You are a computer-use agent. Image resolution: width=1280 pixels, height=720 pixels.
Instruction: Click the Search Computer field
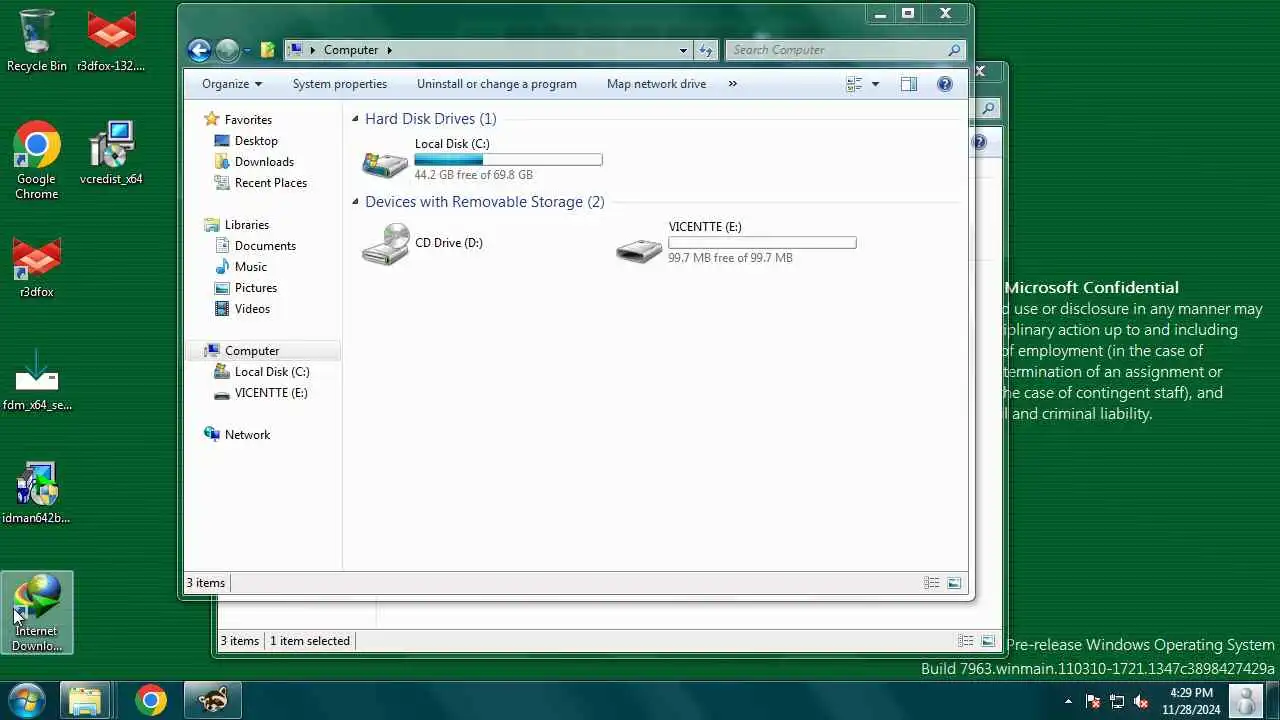tap(845, 50)
